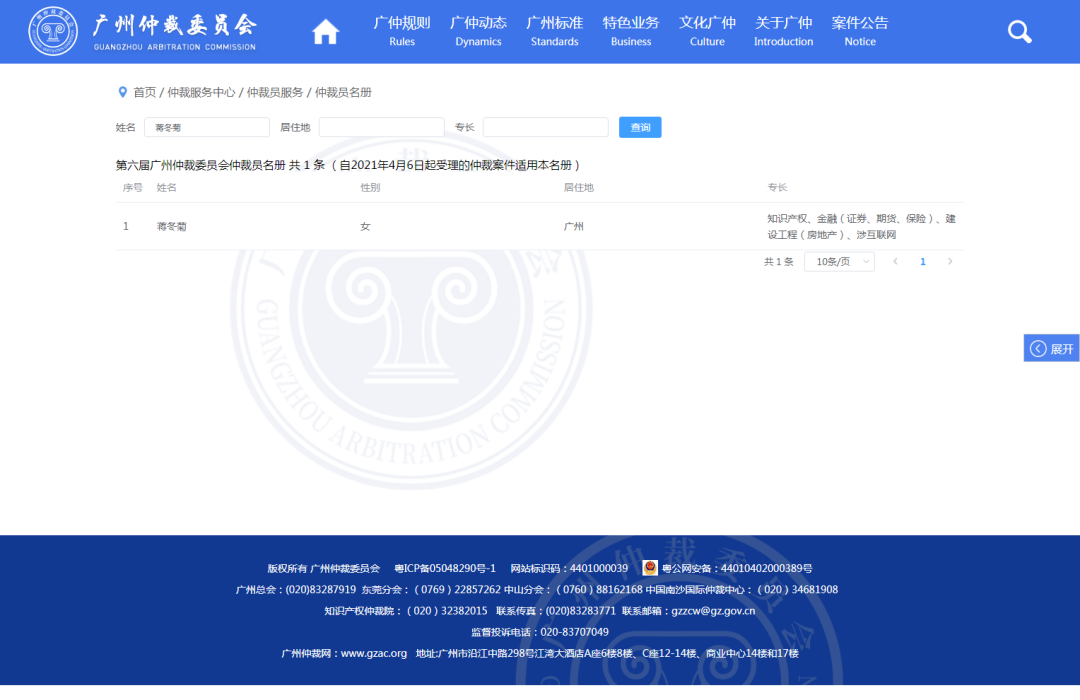Viewport: 1080px width, 700px height.
Task: Click the 居住地 column header
Action: point(579,187)
